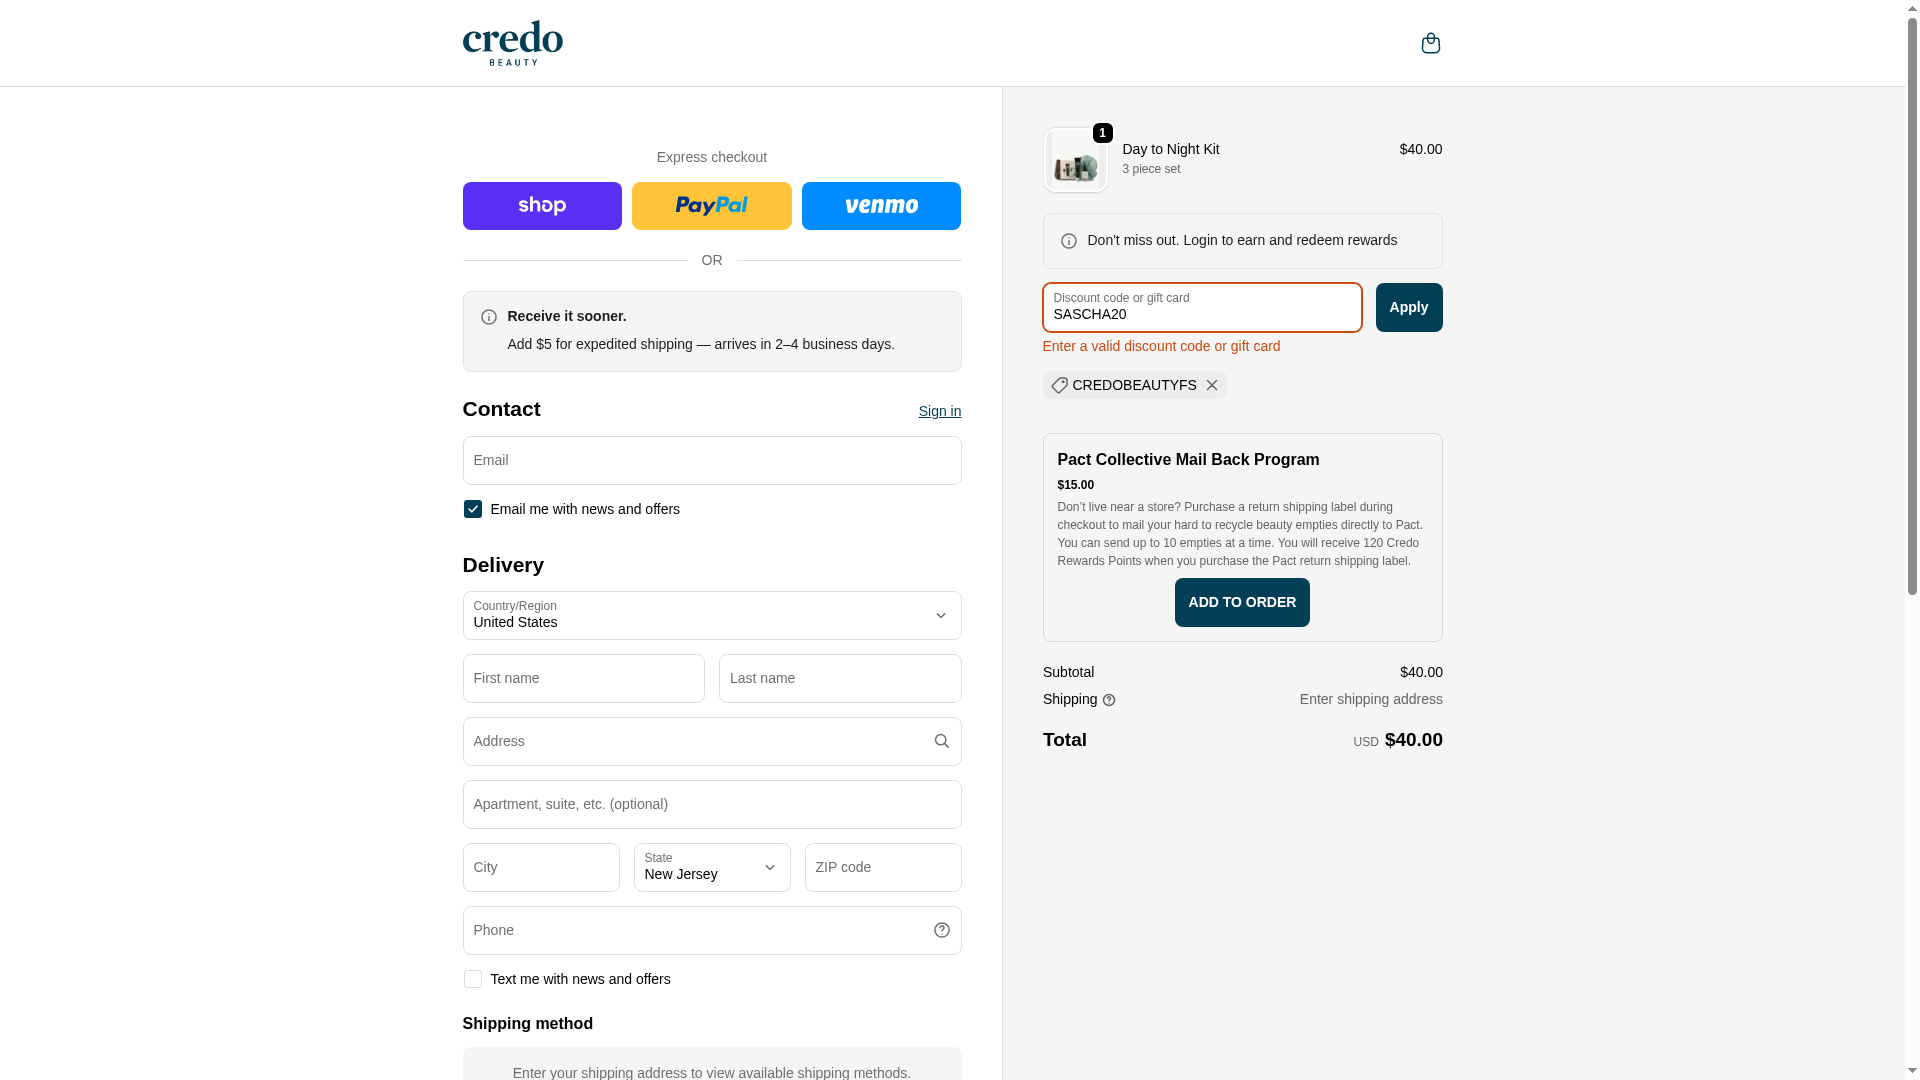This screenshot has width=1920, height=1080.
Task: Click the rewards login info icon
Action: pyautogui.click(x=1068, y=241)
